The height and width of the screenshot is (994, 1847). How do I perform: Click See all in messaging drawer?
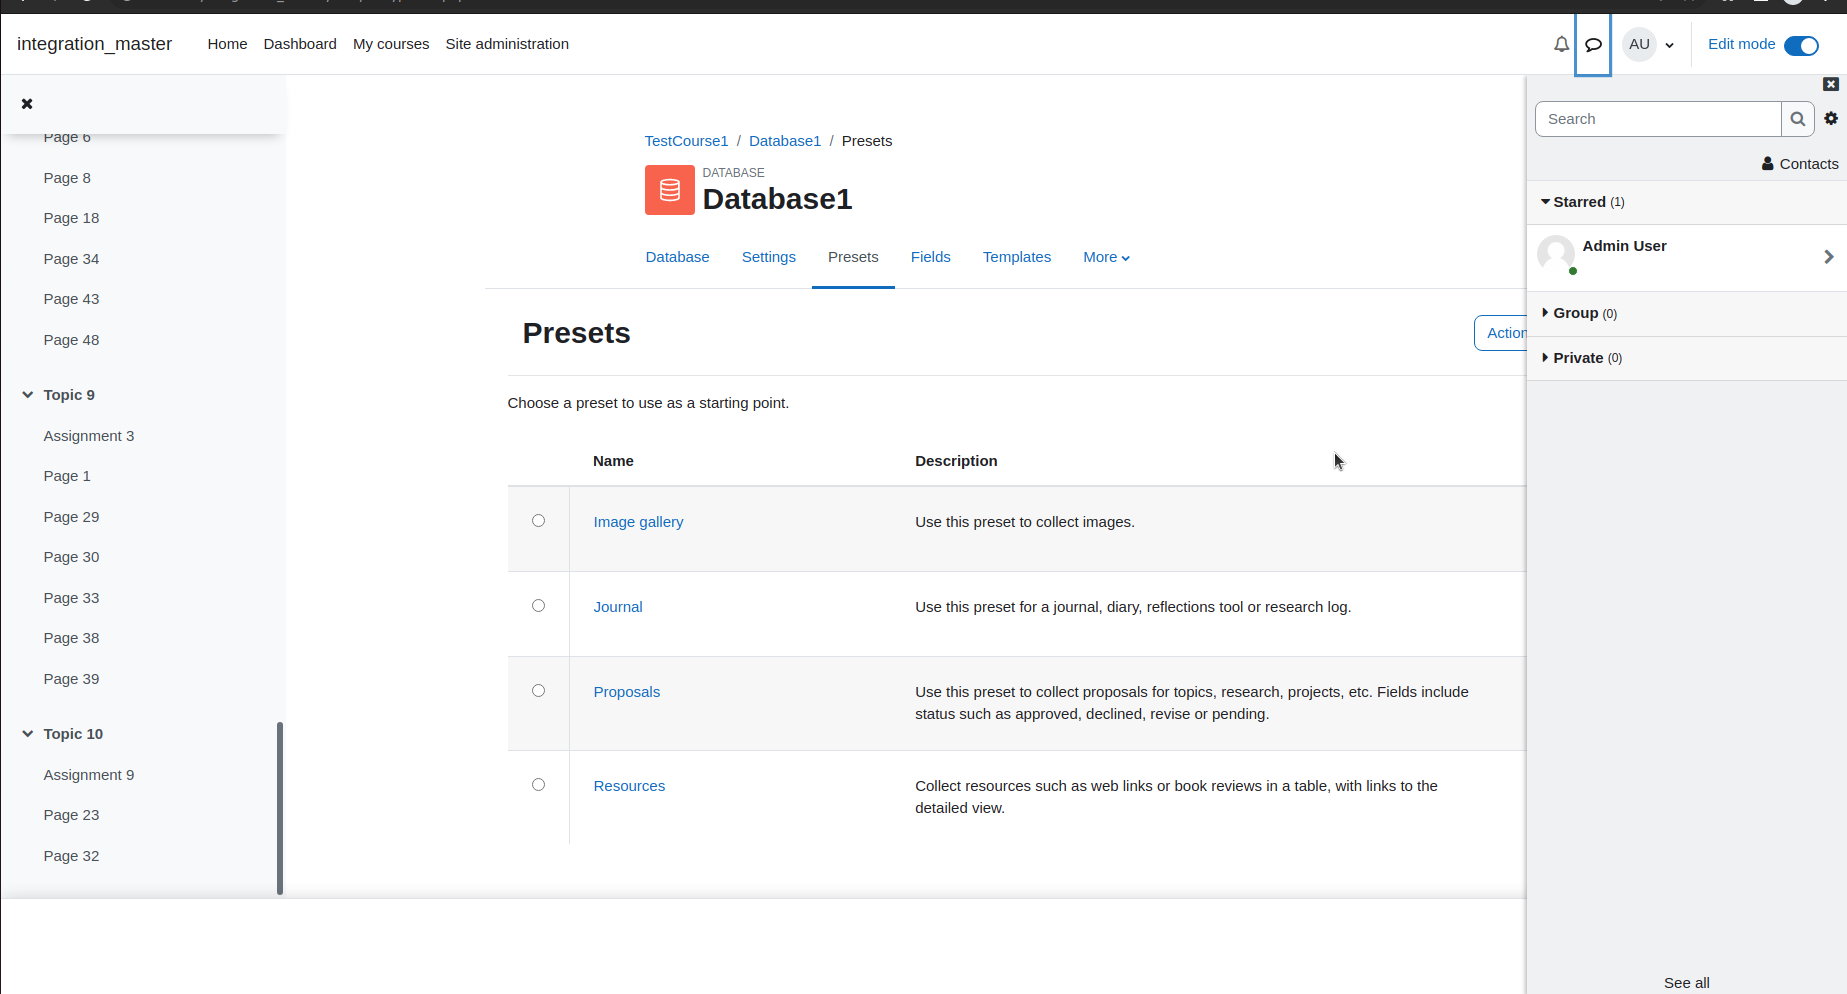coord(1686,983)
